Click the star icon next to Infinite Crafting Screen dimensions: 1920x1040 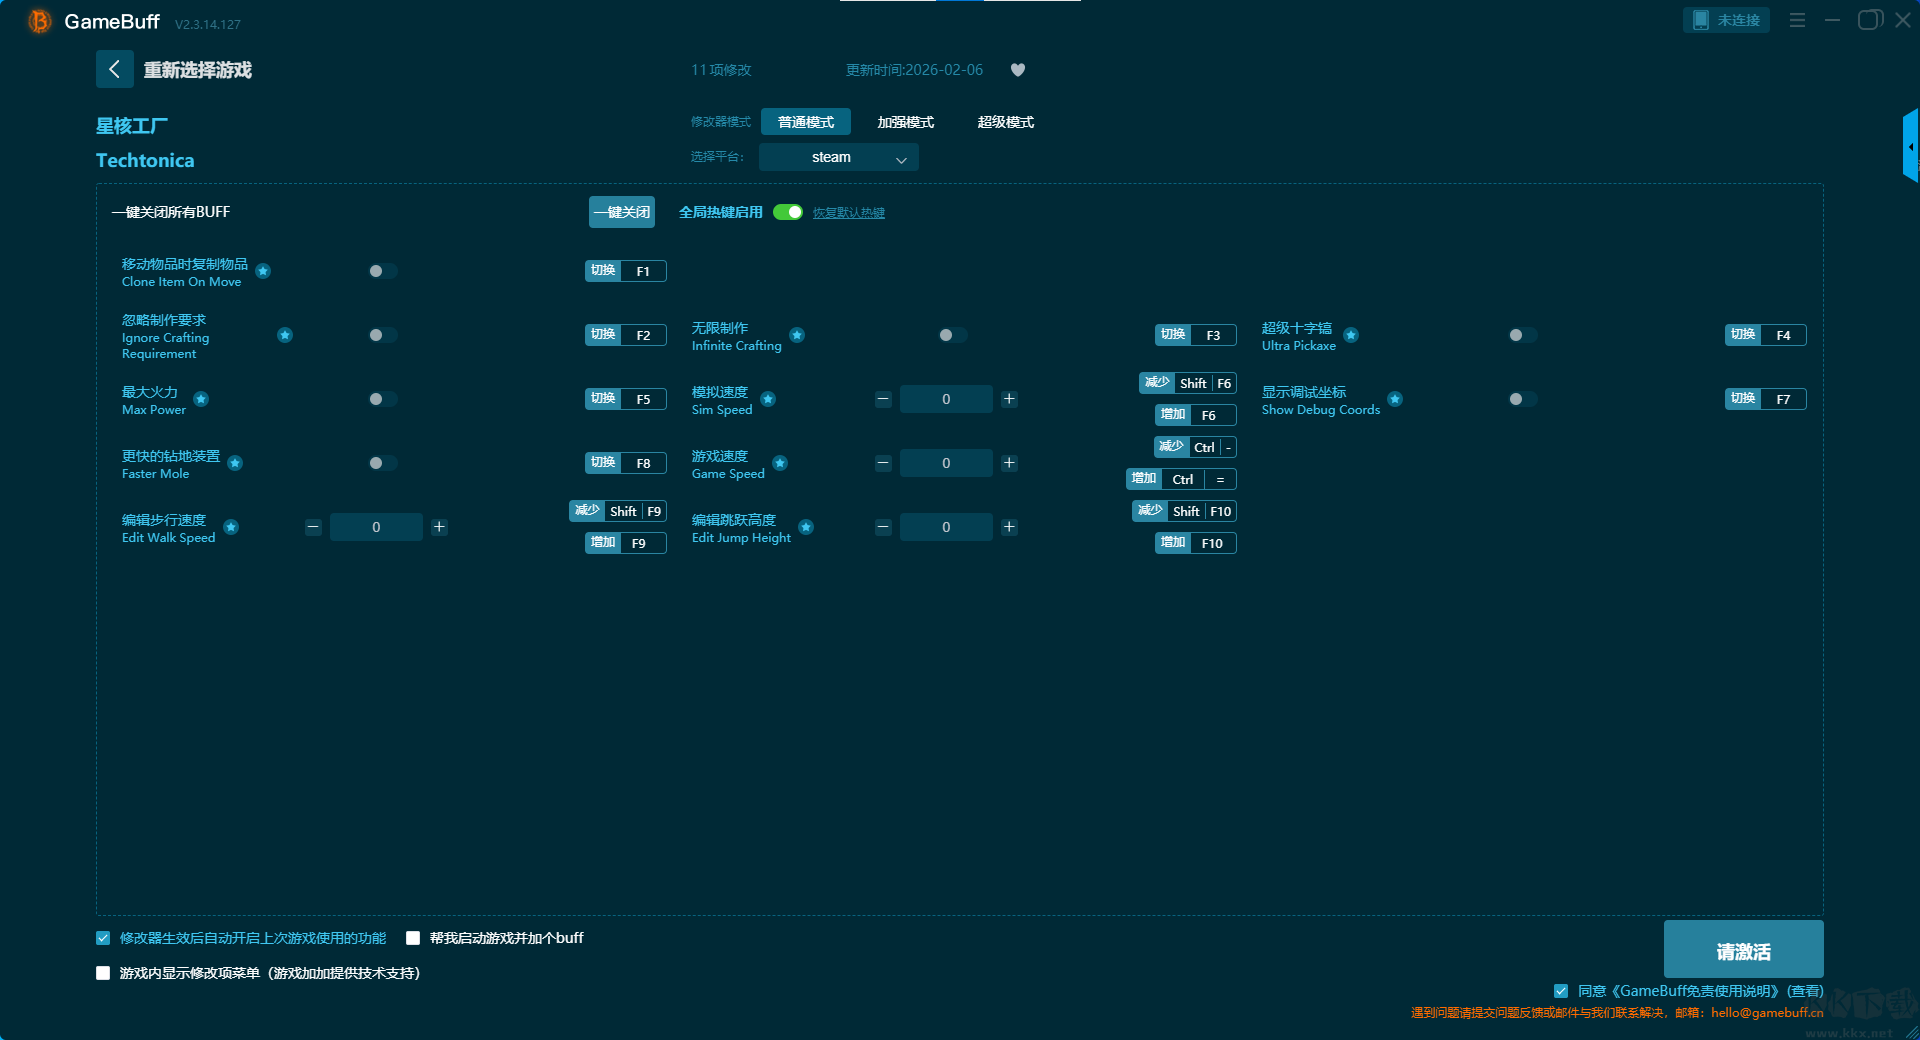[x=797, y=335]
